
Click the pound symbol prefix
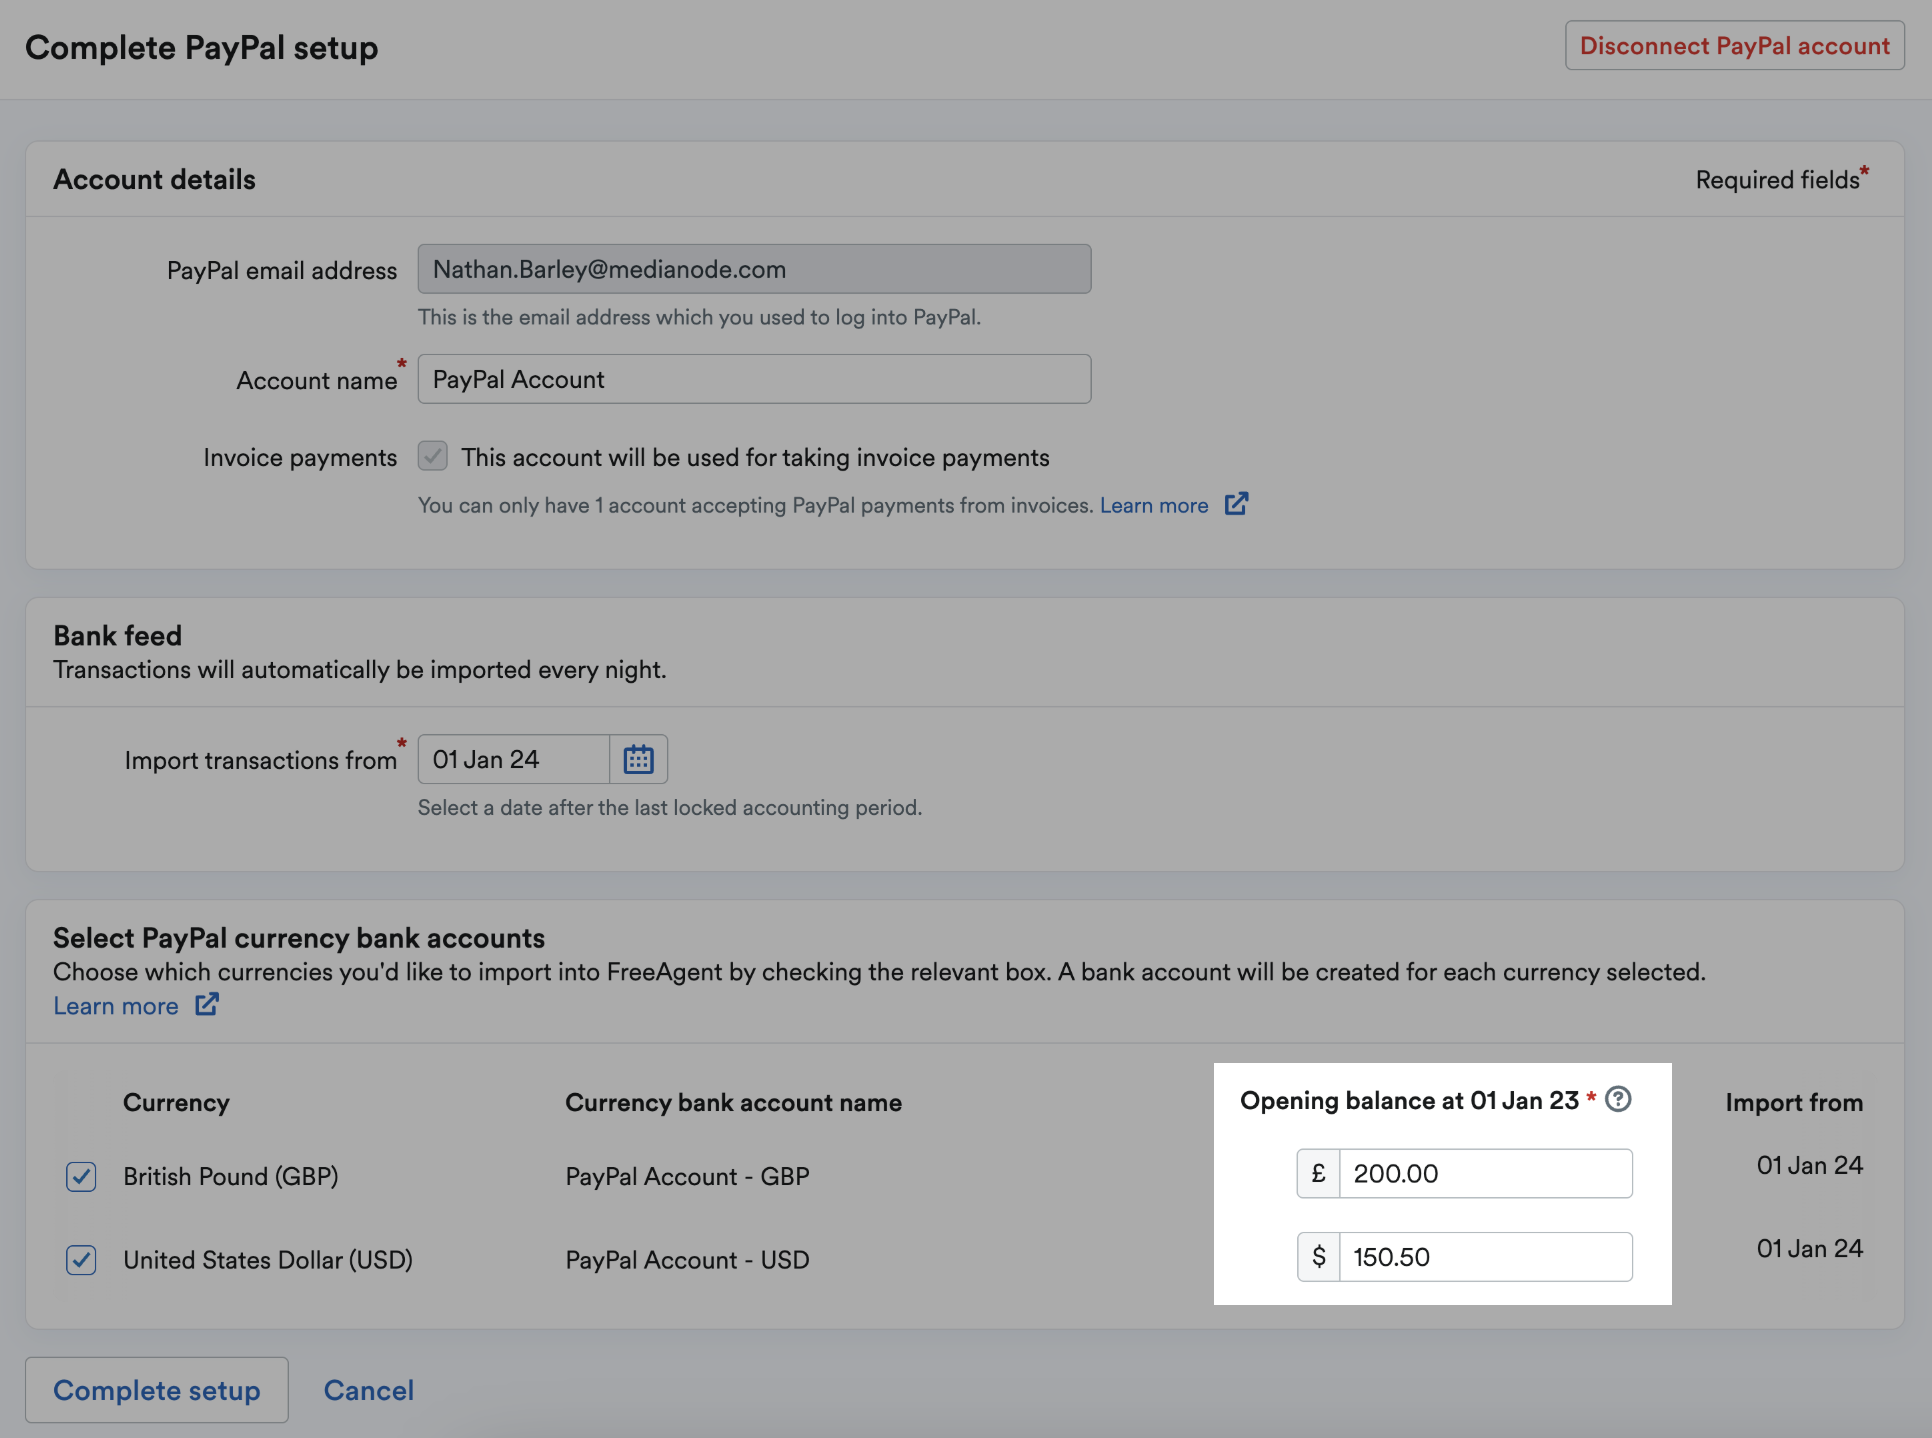pos(1318,1173)
